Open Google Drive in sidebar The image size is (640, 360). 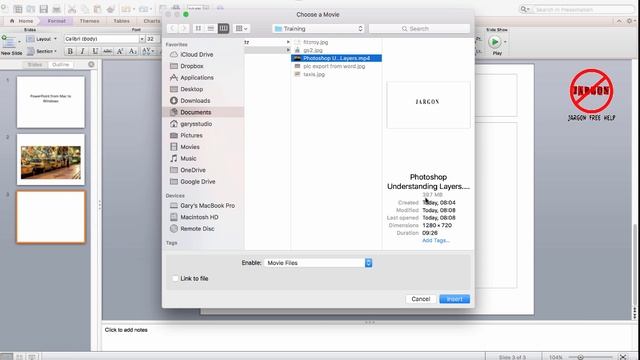click(198, 182)
